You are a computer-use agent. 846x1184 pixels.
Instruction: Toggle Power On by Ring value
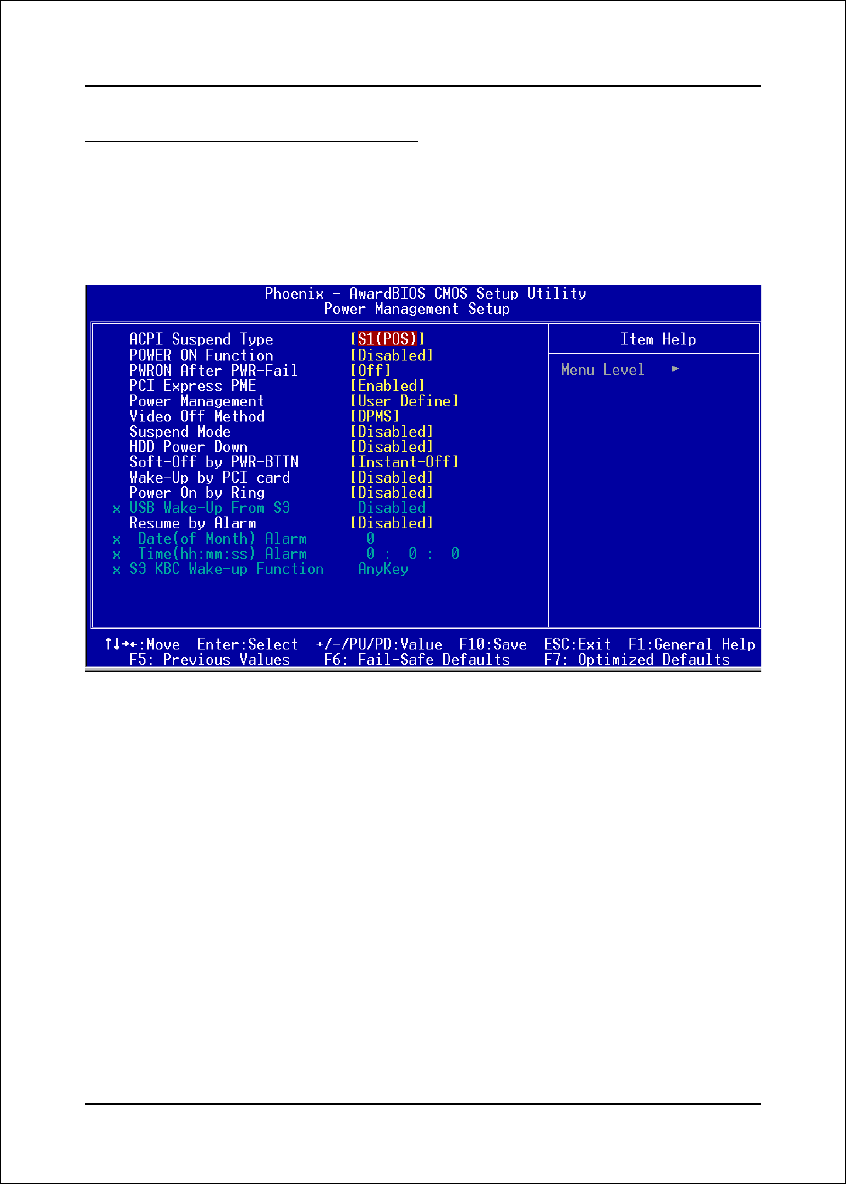[391, 493]
